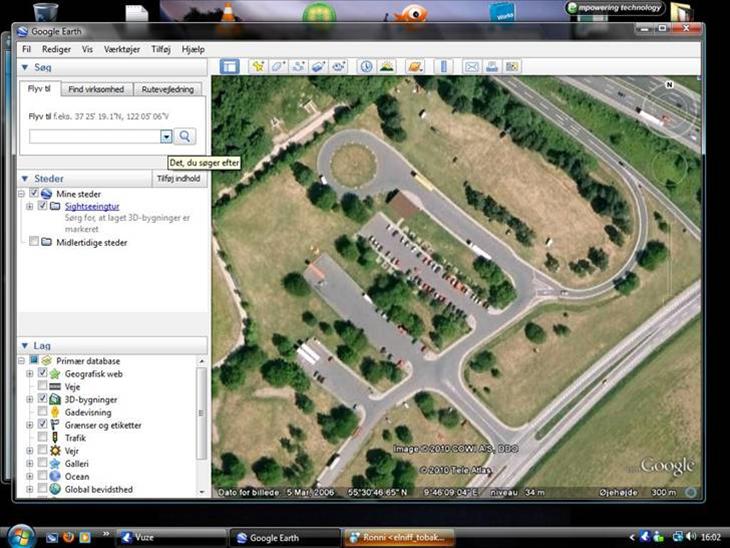Select the Add Polygon tool

(x=277, y=66)
